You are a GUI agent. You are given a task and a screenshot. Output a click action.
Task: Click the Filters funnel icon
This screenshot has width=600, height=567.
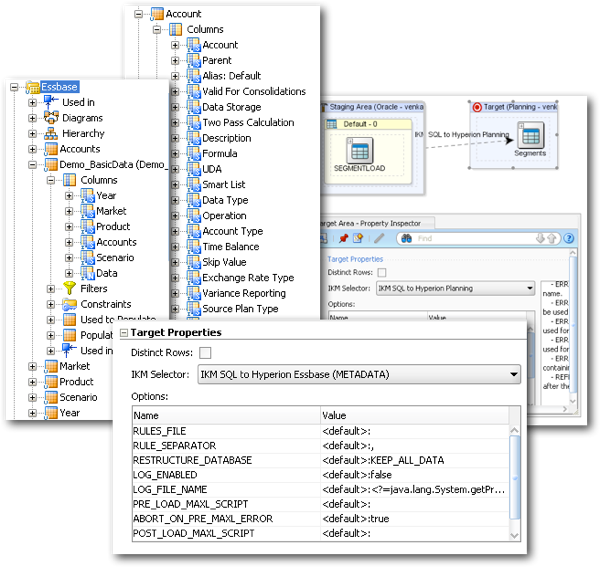pos(69,288)
